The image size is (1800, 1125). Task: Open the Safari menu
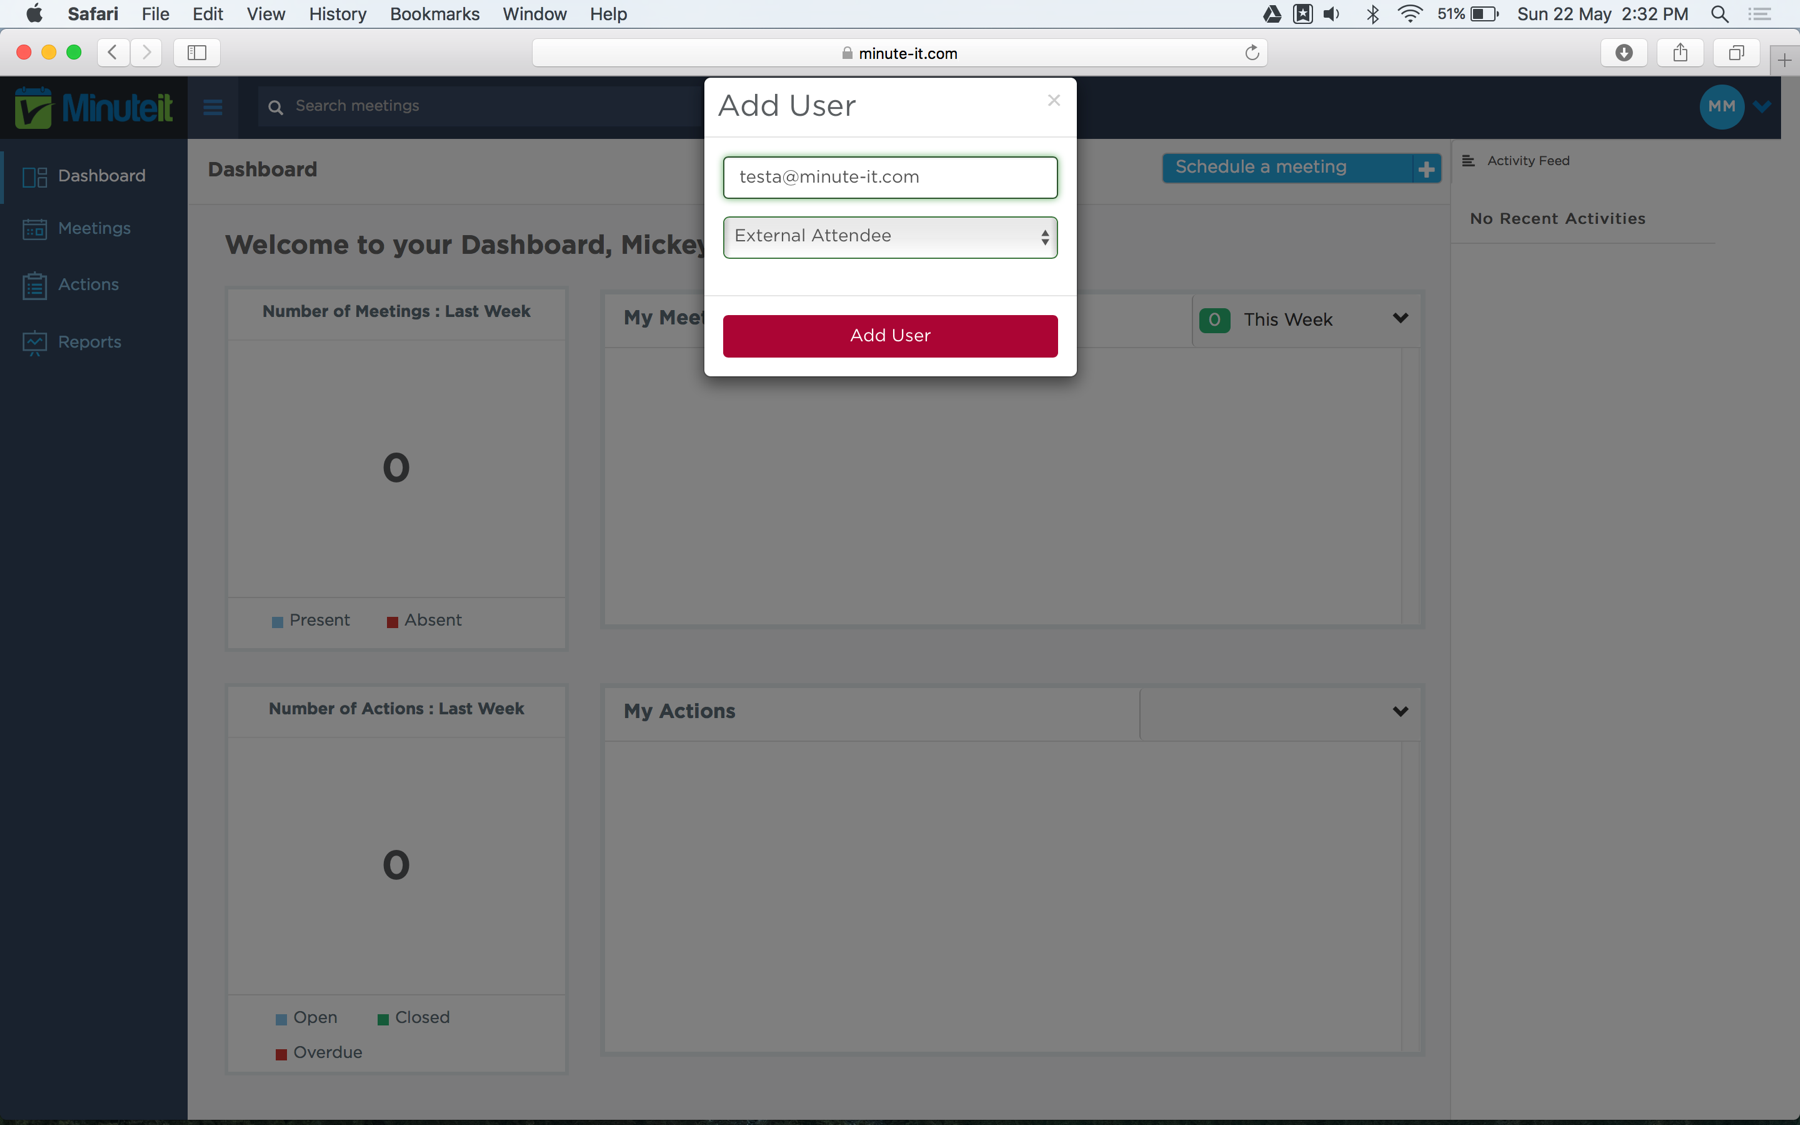tap(93, 14)
